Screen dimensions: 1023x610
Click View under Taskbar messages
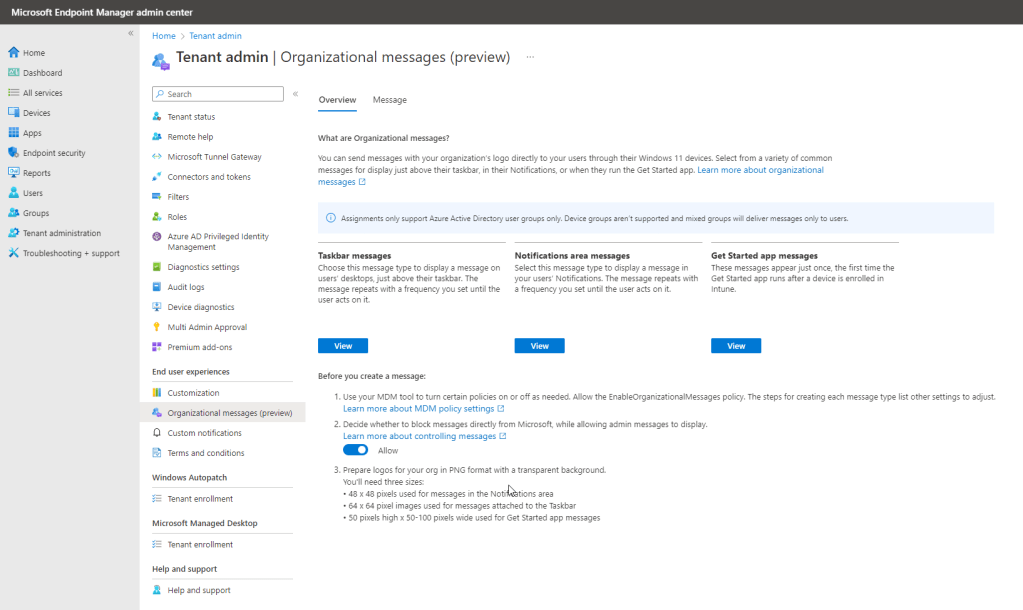click(342, 344)
